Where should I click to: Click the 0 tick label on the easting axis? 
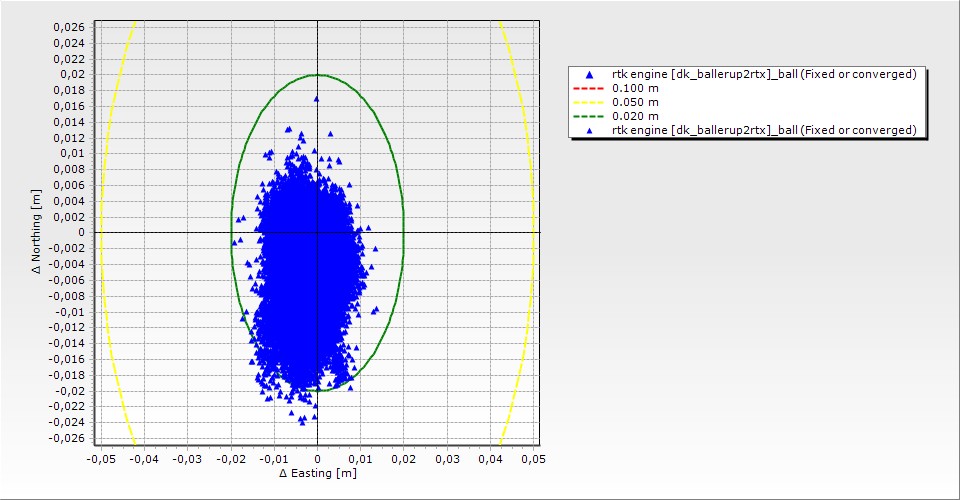coord(317,459)
